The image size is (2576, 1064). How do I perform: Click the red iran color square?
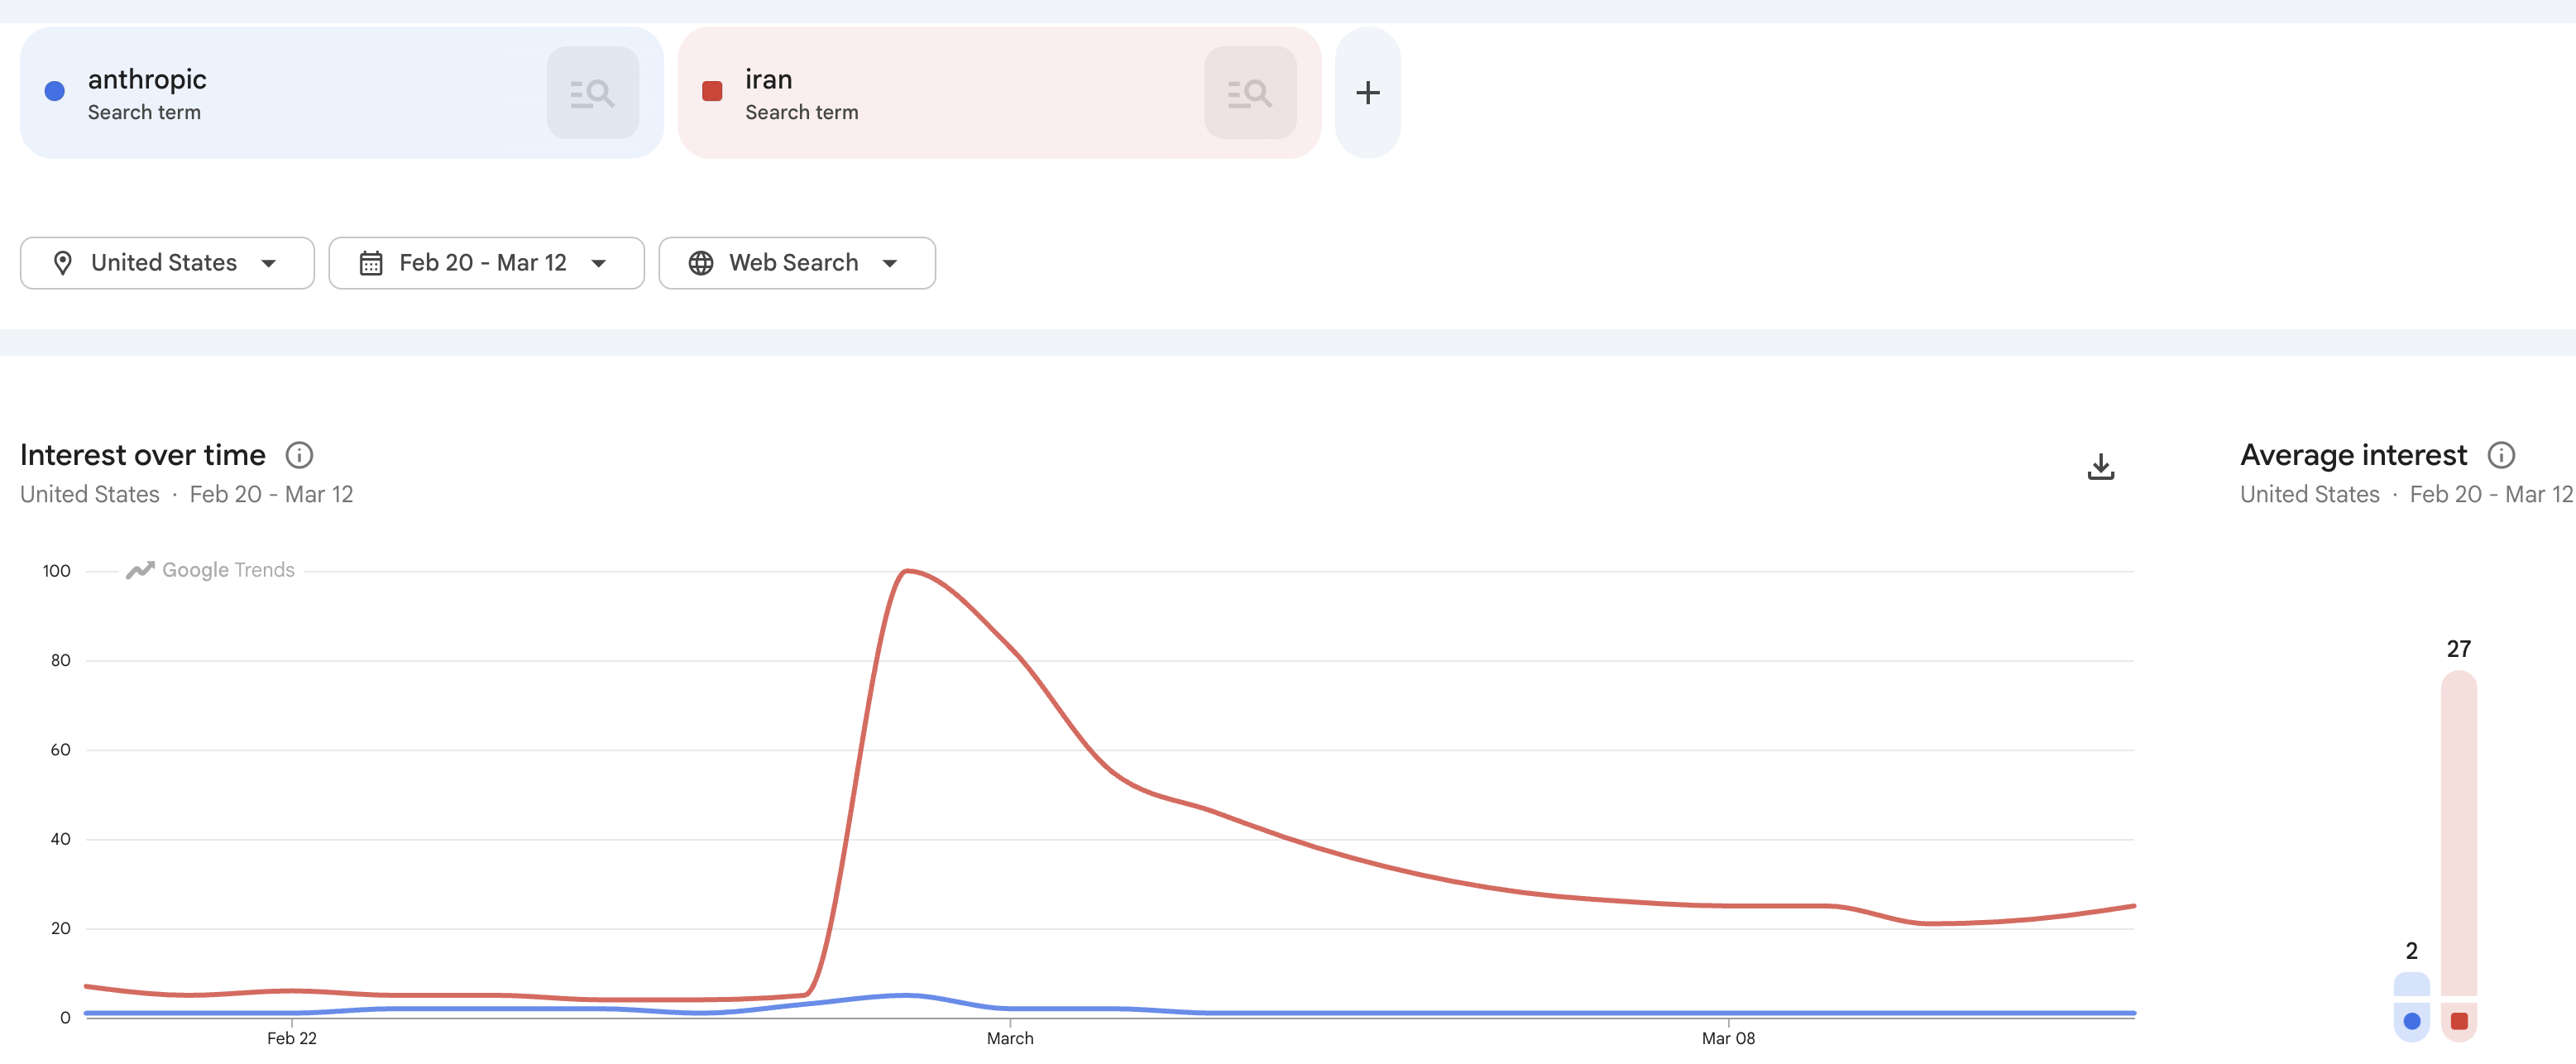(x=712, y=92)
